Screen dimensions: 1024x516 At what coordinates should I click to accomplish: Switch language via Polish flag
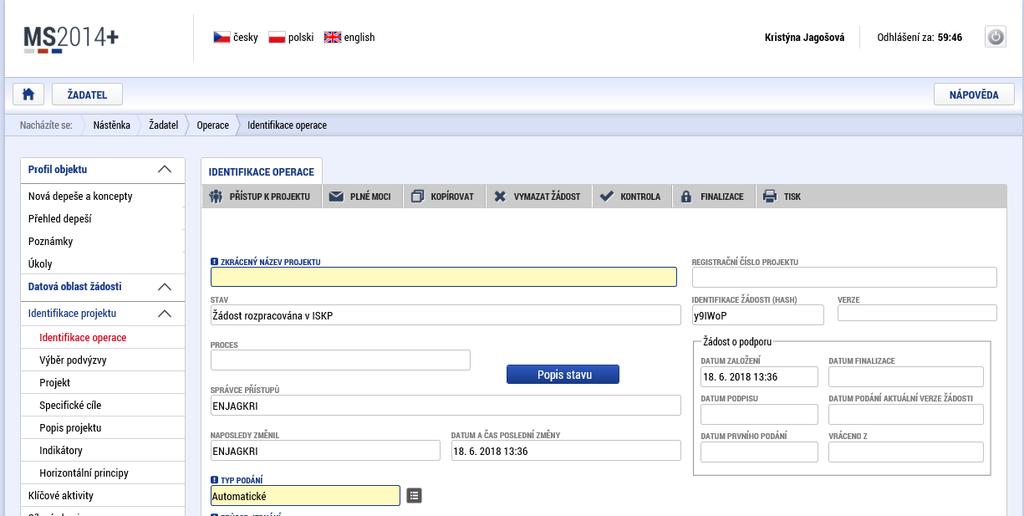tap(277, 37)
